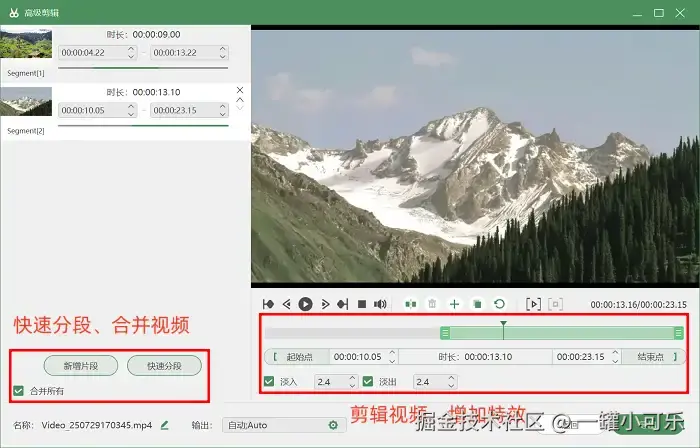Click the timeline right trim handle

[679, 333]
